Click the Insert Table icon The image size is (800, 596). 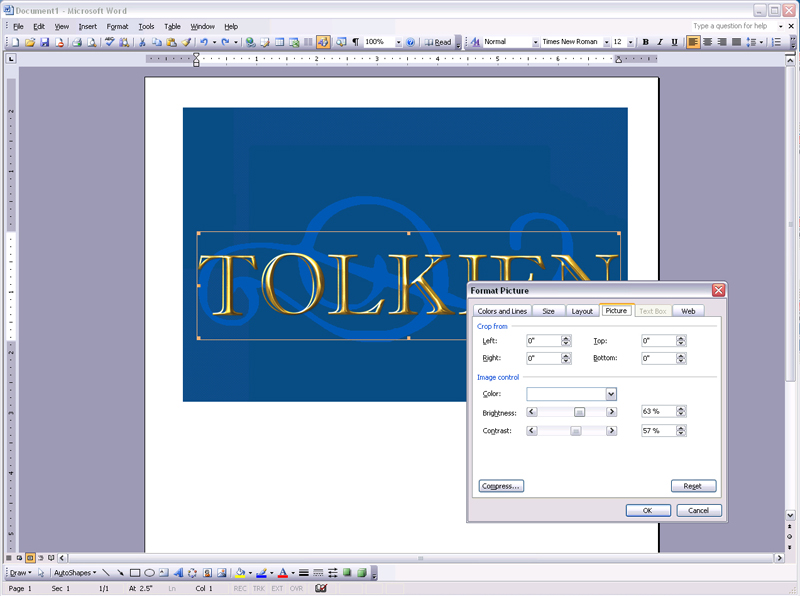tap(280, 42)
